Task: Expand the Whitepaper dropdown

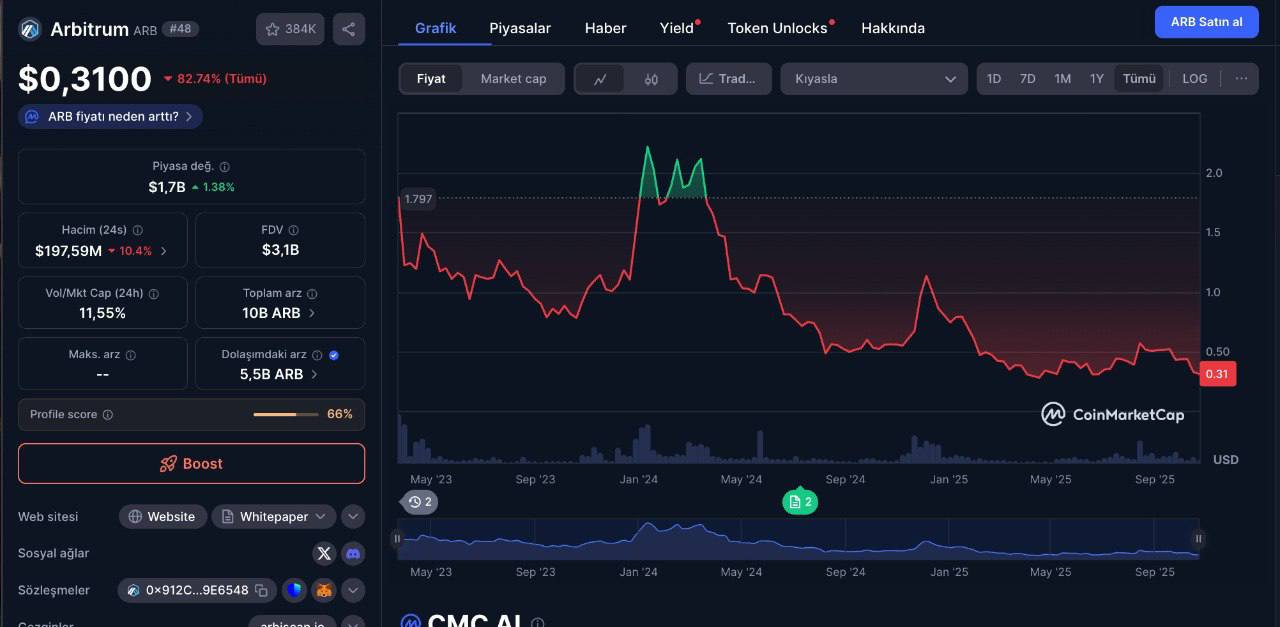Action: click(x=321, y=517)
